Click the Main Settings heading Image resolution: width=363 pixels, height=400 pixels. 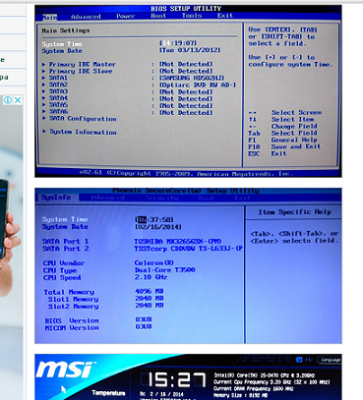(x=66, y=31)
